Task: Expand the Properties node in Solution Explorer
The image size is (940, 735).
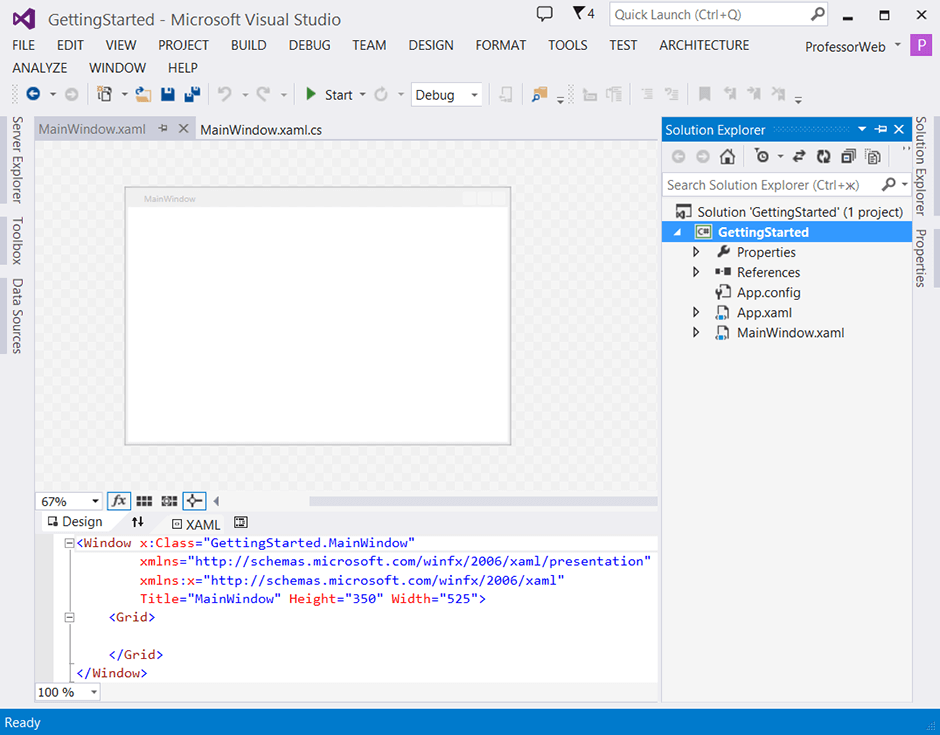Action: click(x=696, y=252)
